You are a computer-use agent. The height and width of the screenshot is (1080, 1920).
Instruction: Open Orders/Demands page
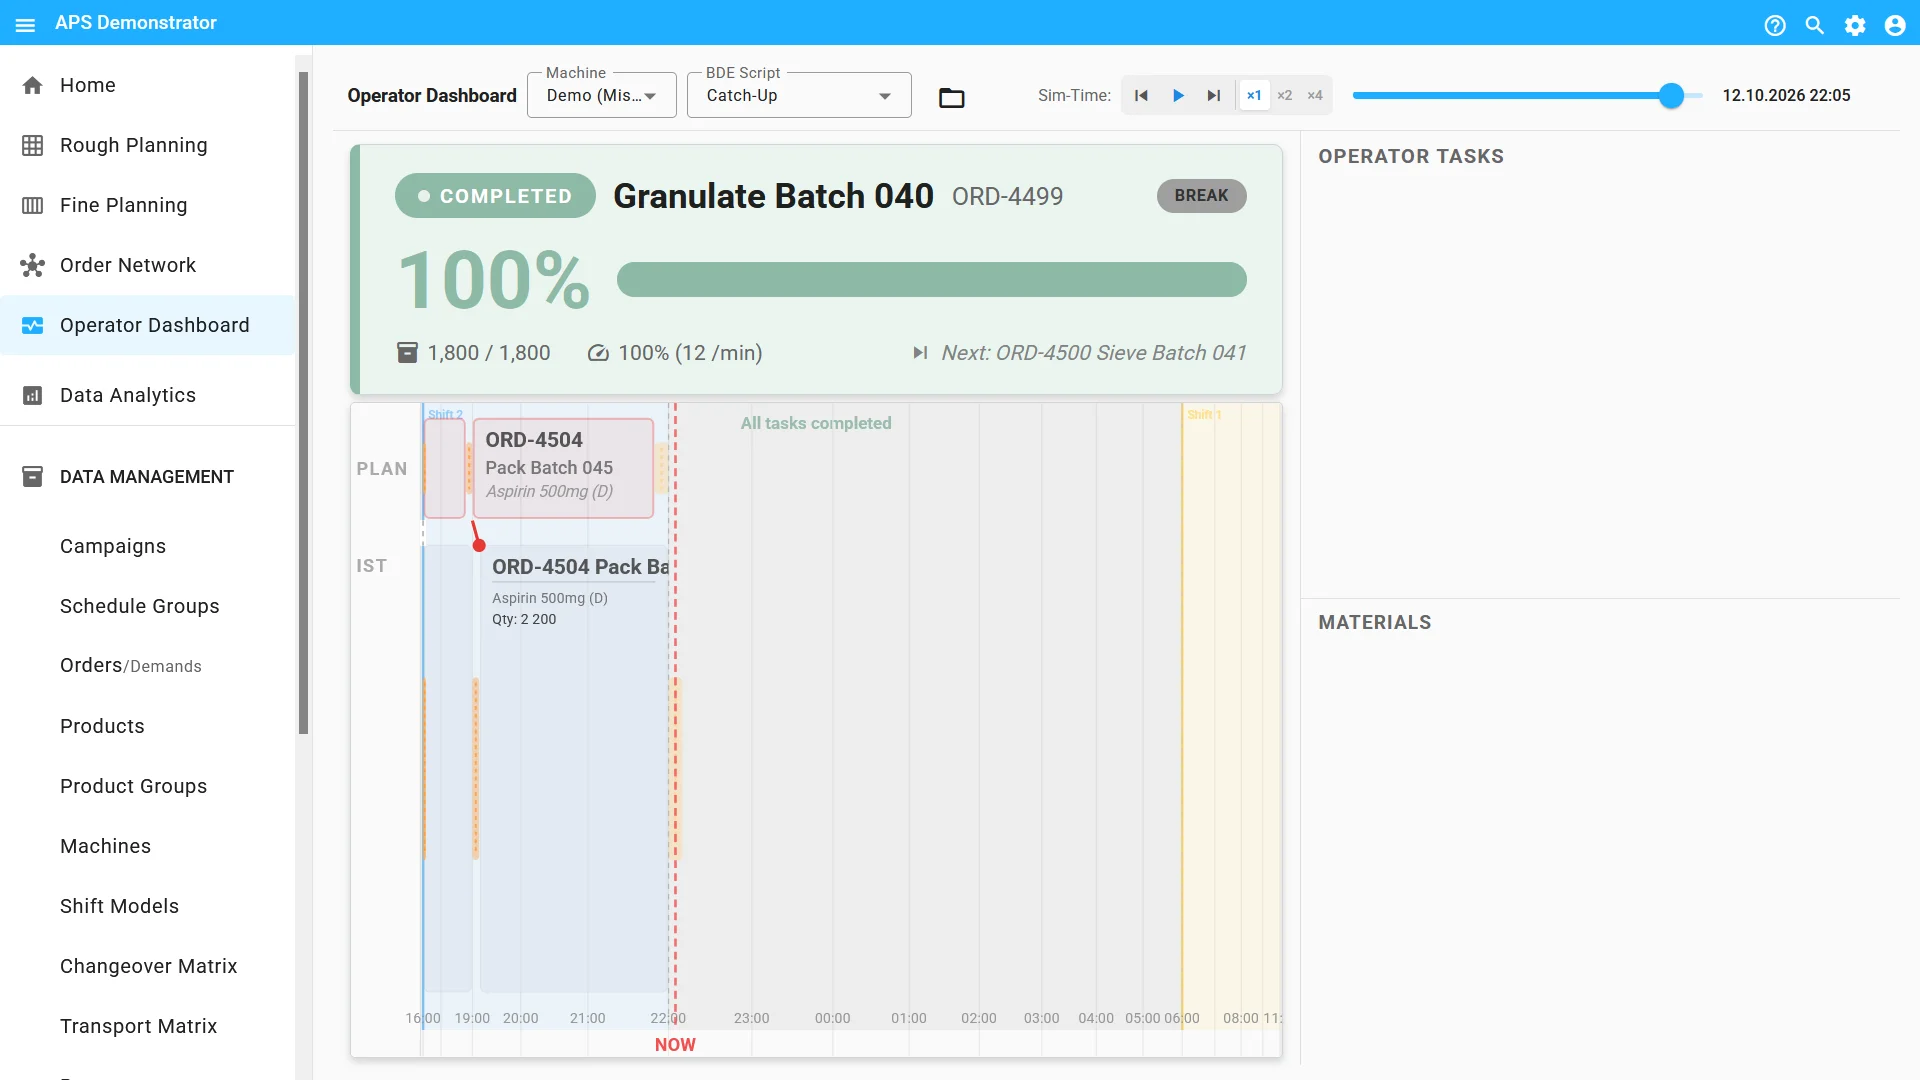pos(148,666)
